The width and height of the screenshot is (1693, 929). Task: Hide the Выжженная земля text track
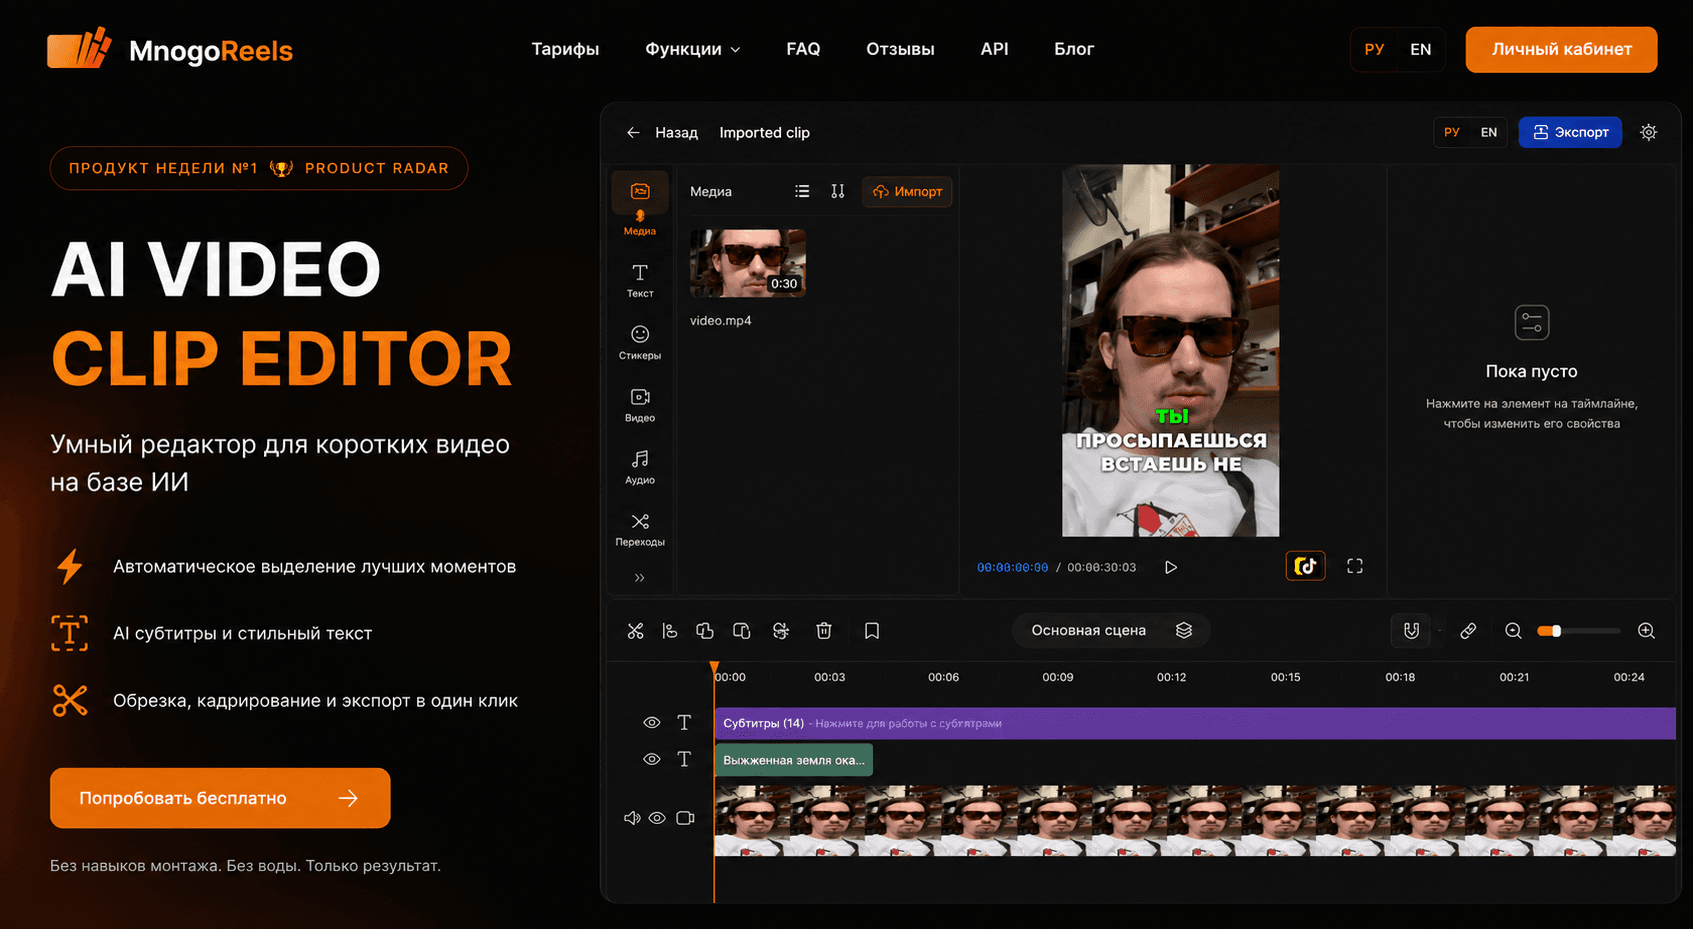click(x=652, y=760)
